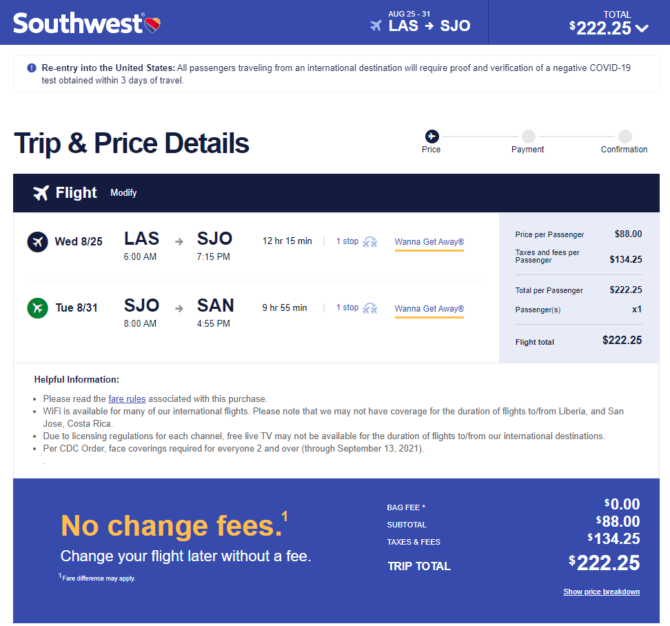Screen dimensions: 670x626
Task: Open Wanna Get Away fare for SJO to SAN
Action: (429, 309)
